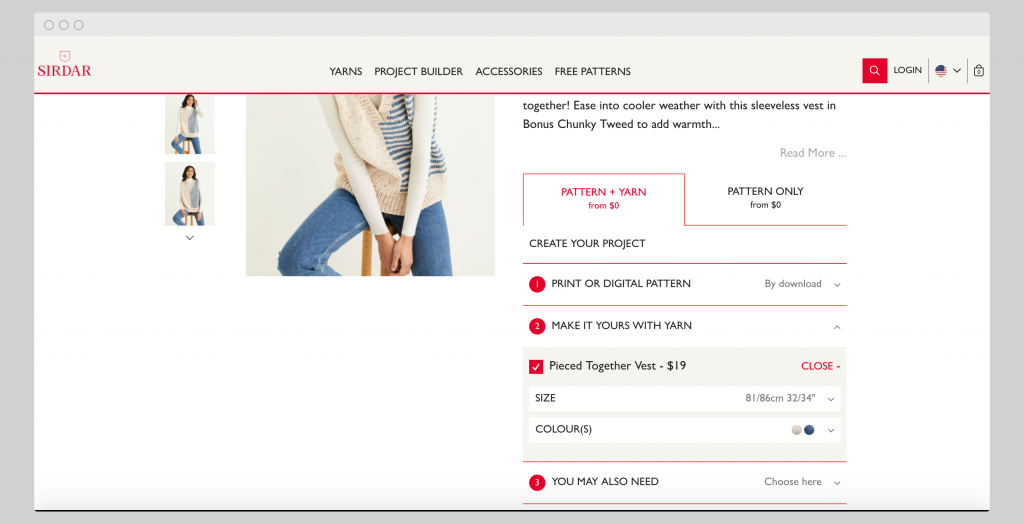Click the 81/86cm 32/34" size value
This screenshot has width=1024, height=524.
pos(780,398)
